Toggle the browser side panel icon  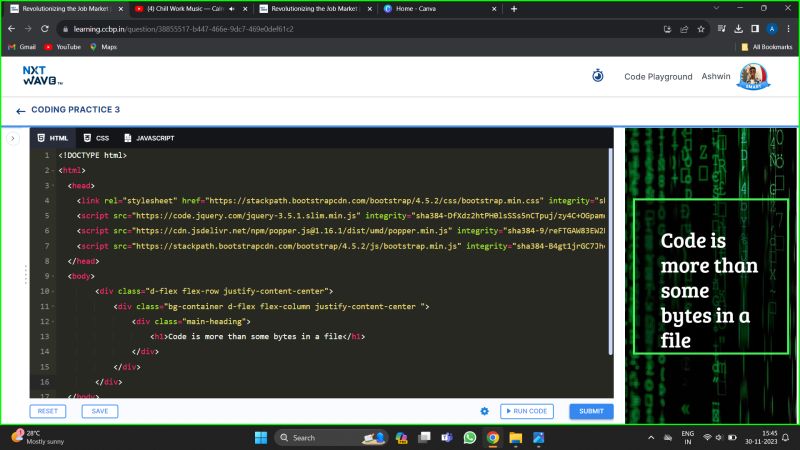[x=755, y=29]
